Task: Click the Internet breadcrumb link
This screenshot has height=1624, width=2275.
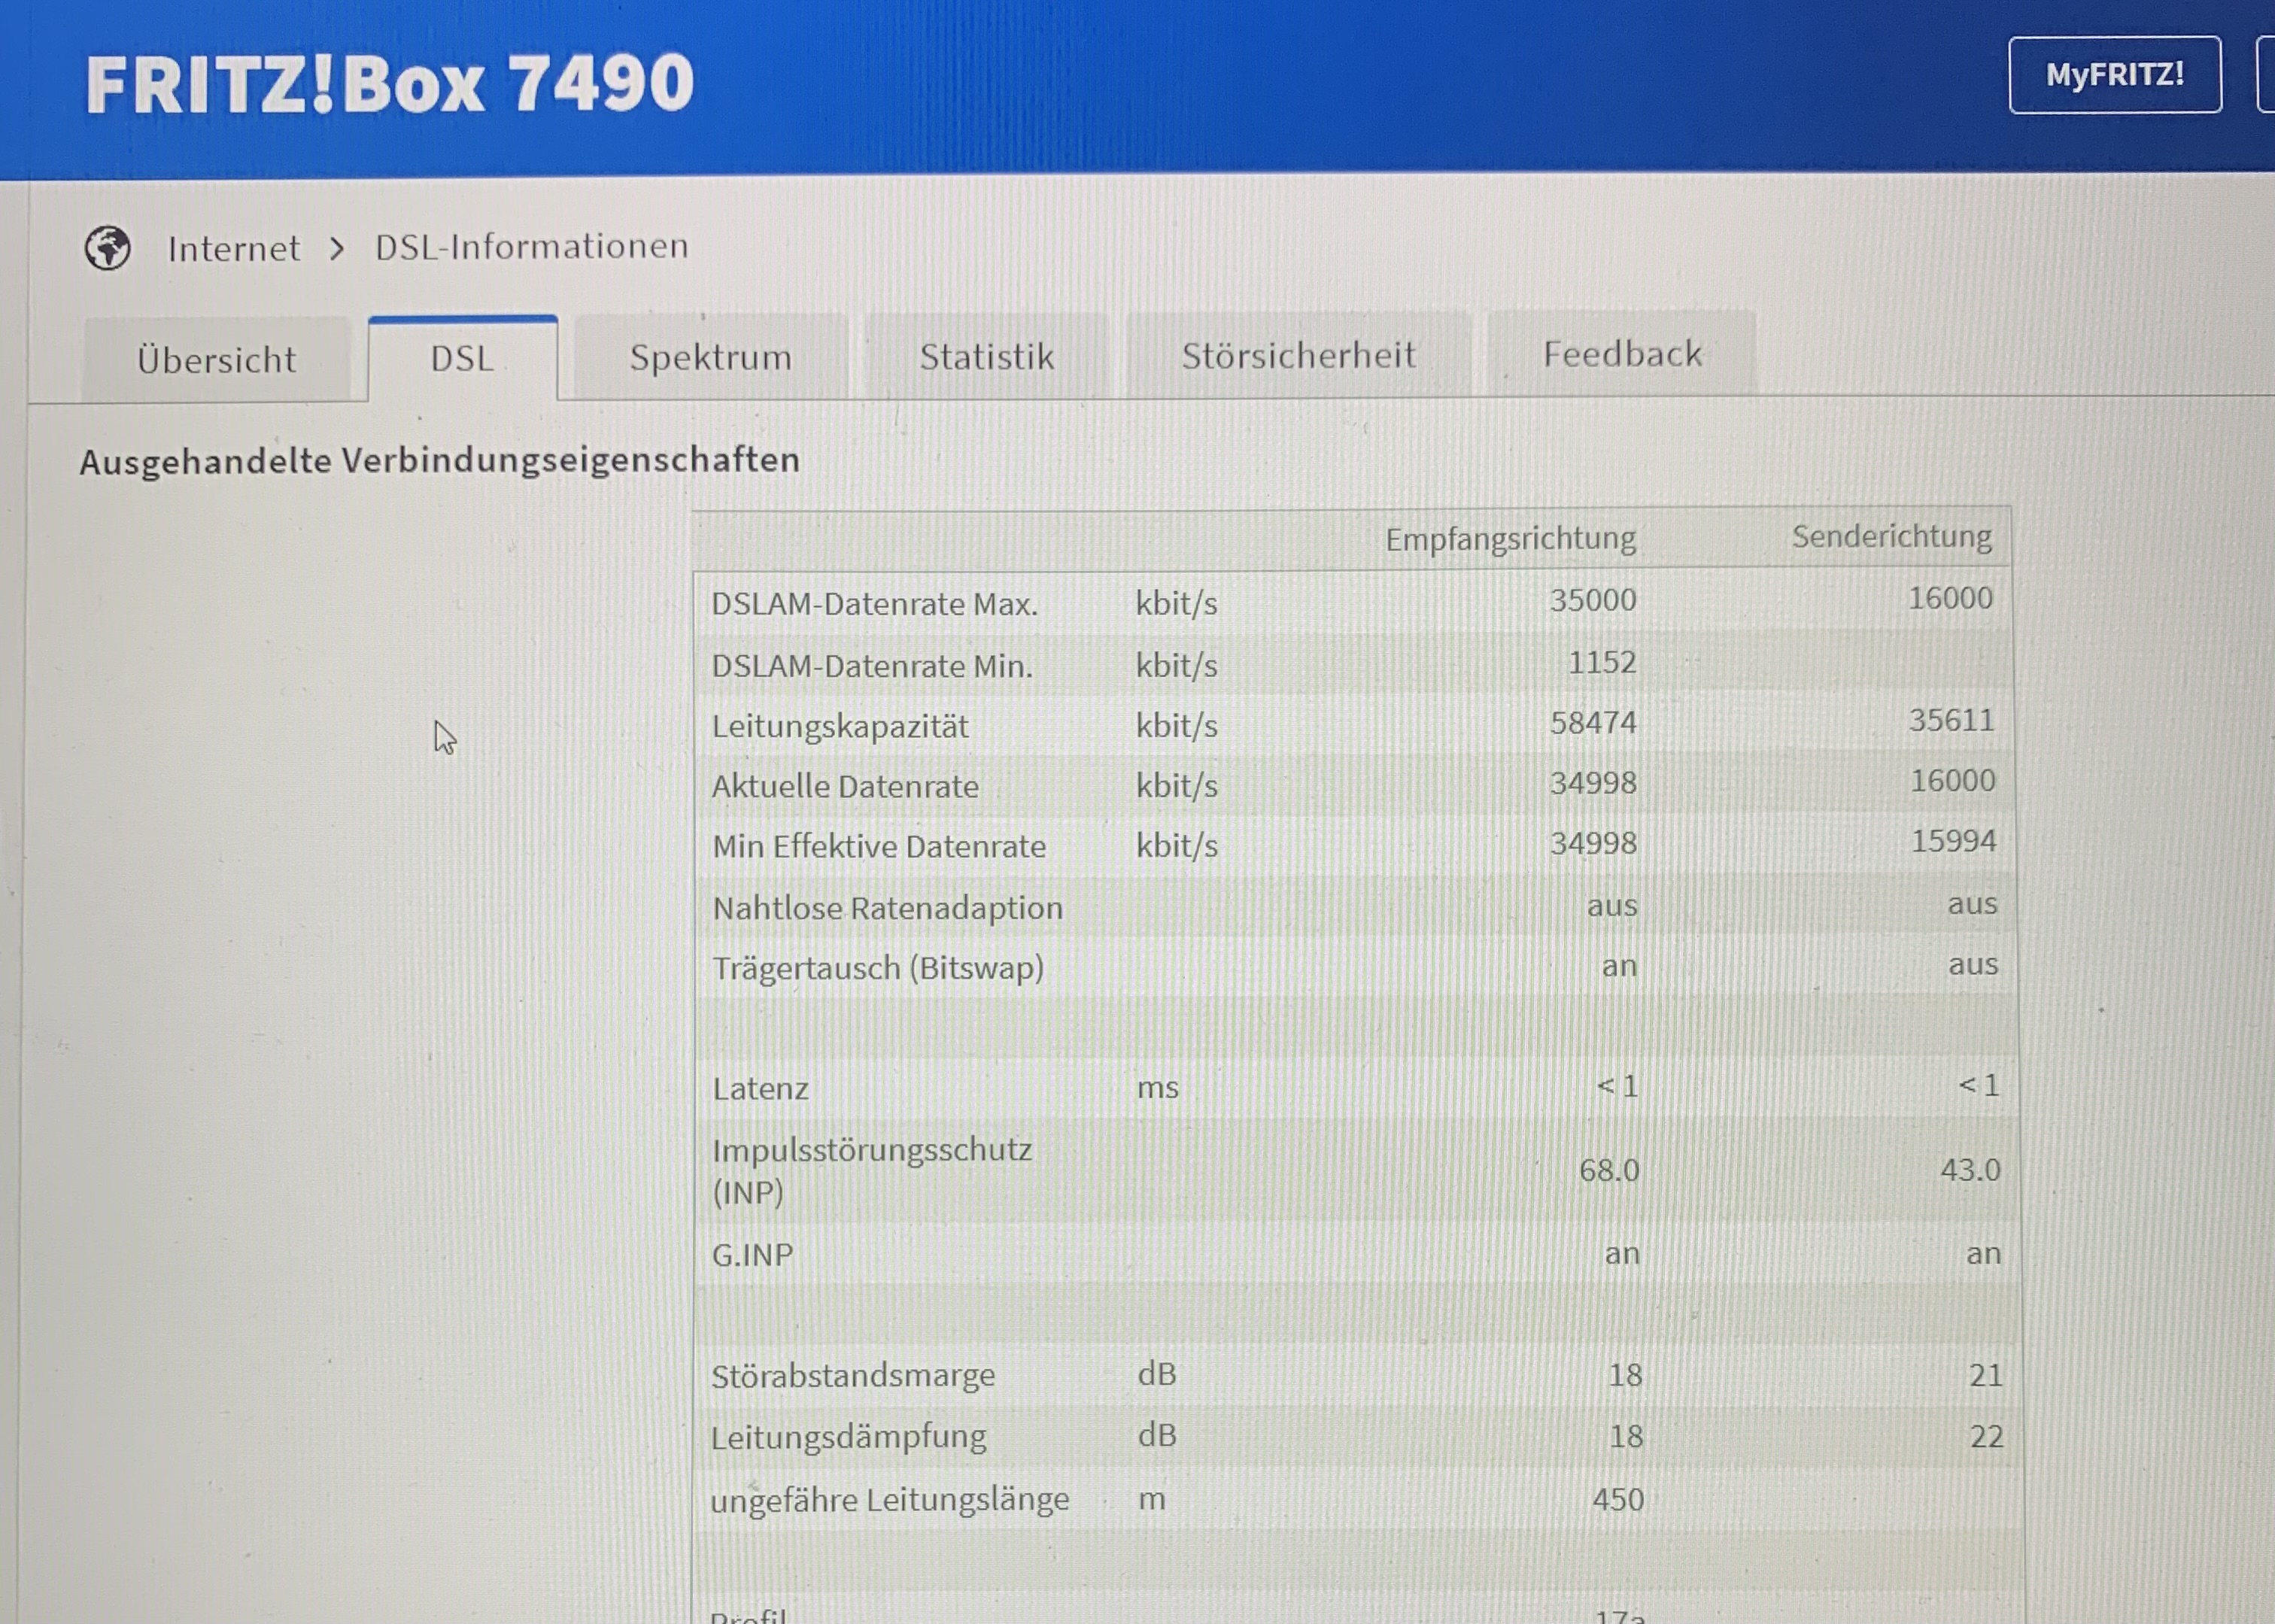Action: point(233,248)
